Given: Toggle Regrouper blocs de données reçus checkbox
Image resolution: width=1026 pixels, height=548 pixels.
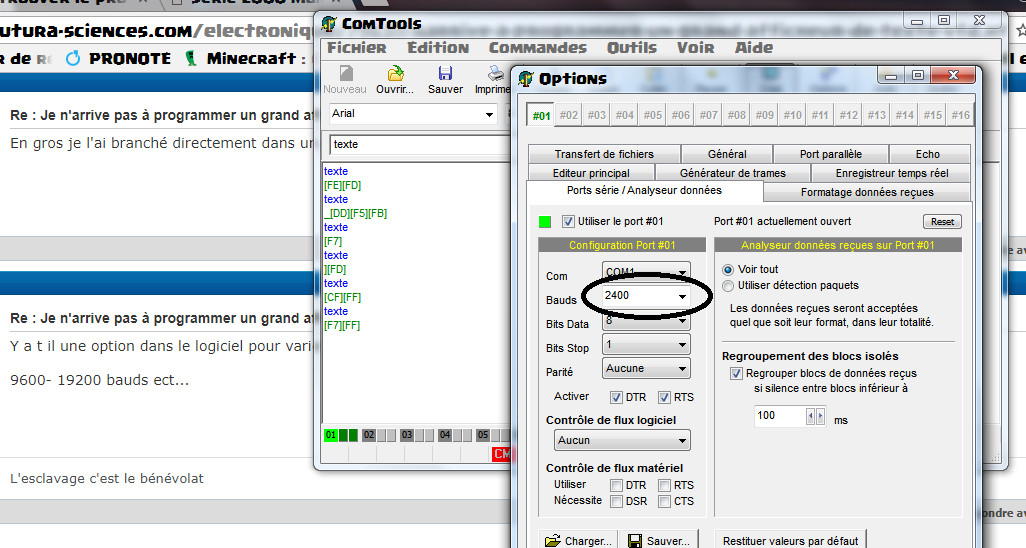Looking at the screenshot, I should [736, 373].
